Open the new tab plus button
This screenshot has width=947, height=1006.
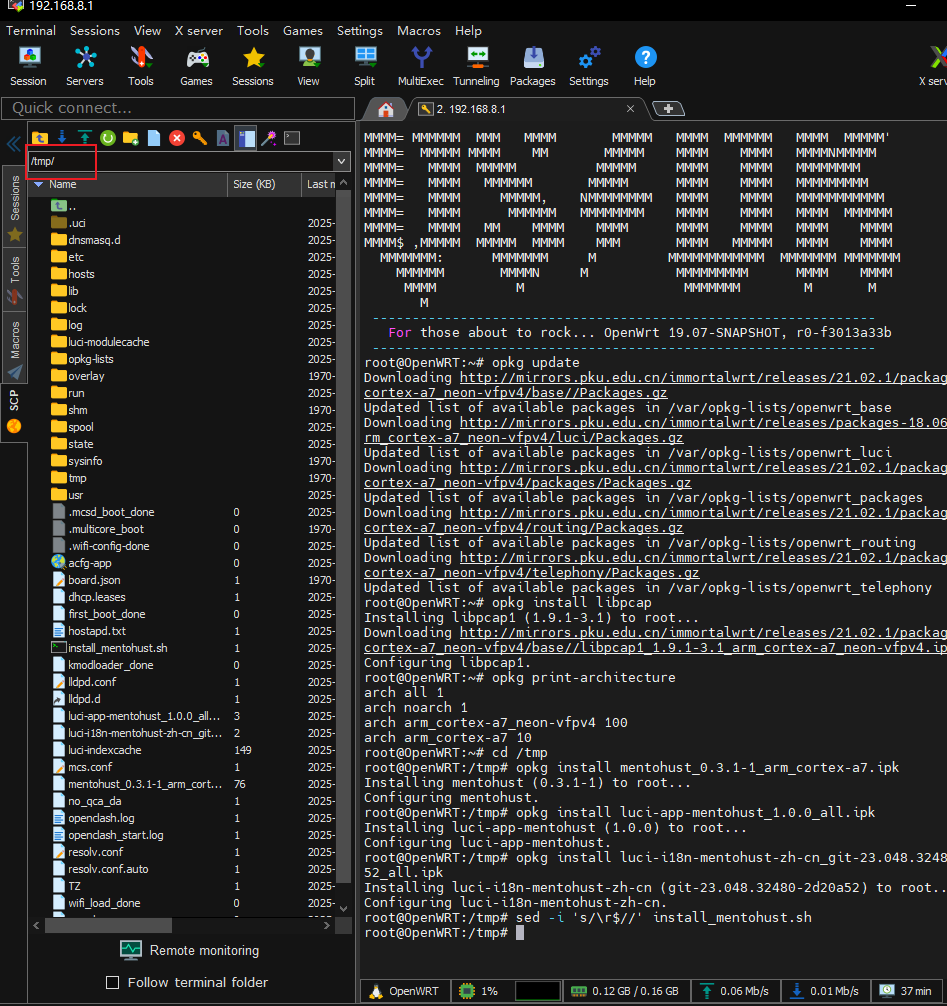[668, 109]
